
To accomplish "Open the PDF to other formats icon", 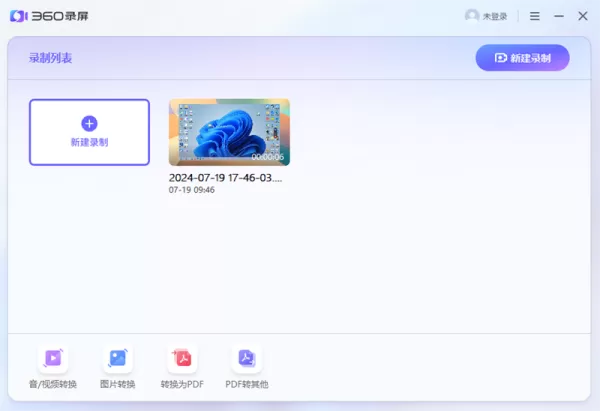I will 247,358.
